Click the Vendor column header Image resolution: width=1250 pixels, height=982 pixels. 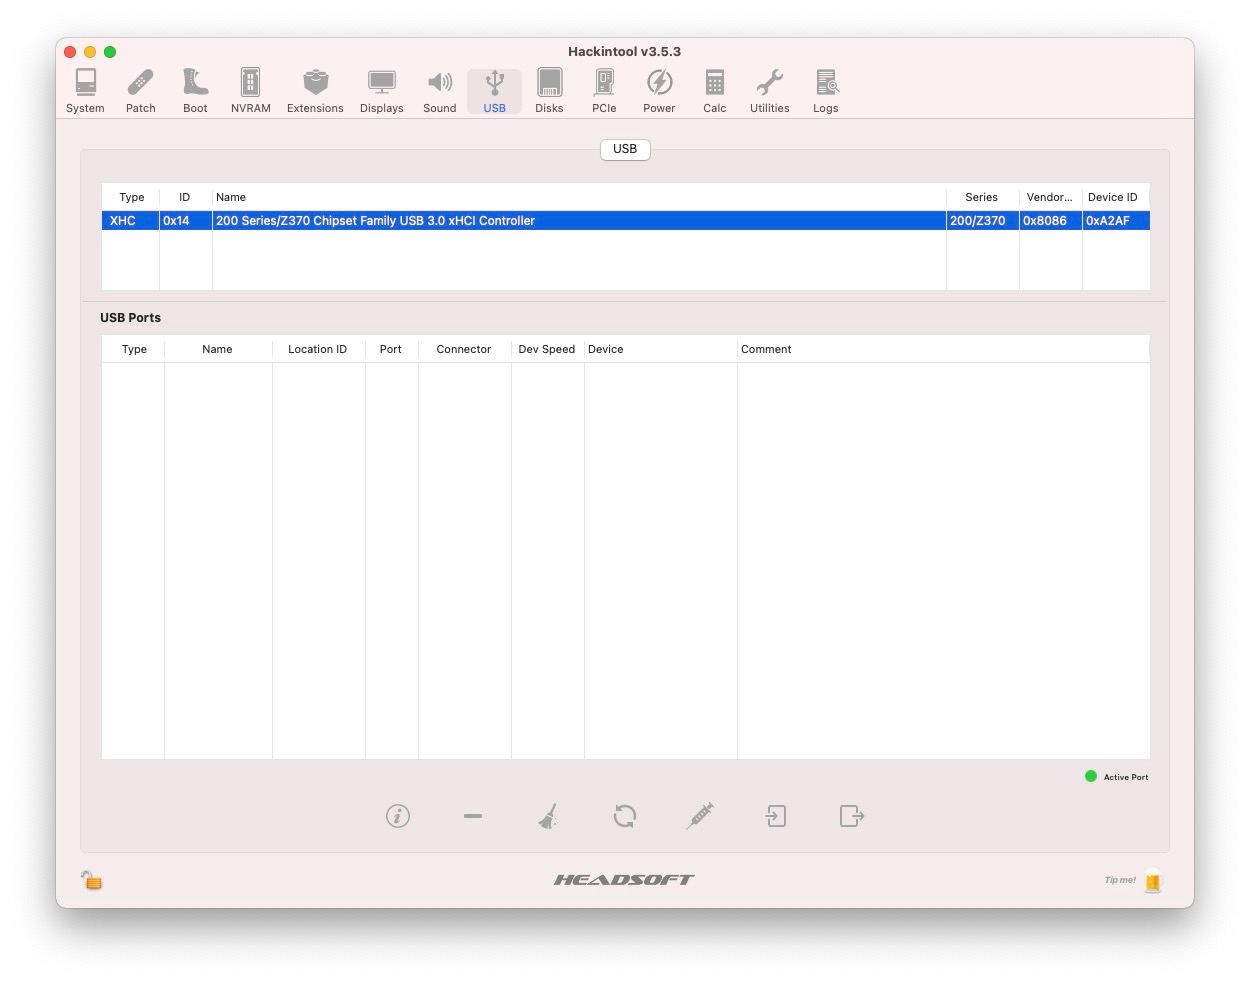(1050, 197)
